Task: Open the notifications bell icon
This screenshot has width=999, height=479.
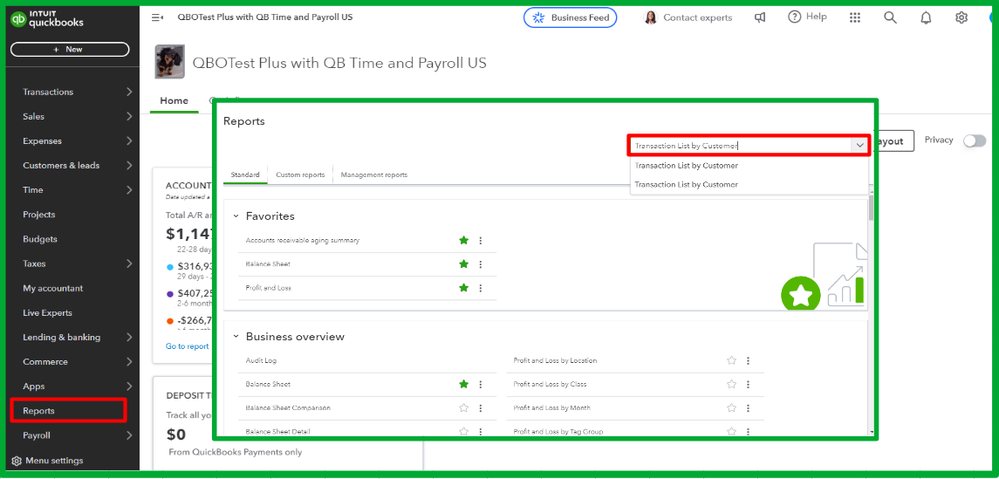Action: pos(926,18)
